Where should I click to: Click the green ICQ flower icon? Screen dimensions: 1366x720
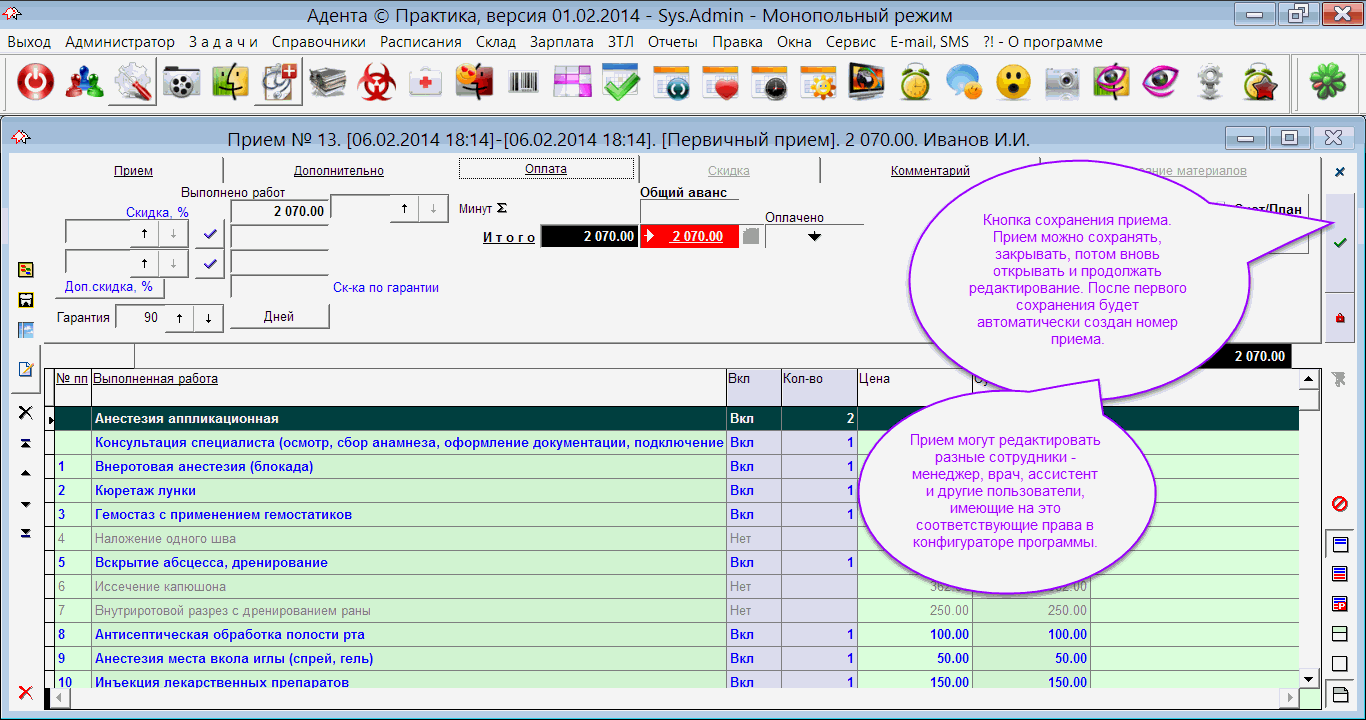point(1328,84)
